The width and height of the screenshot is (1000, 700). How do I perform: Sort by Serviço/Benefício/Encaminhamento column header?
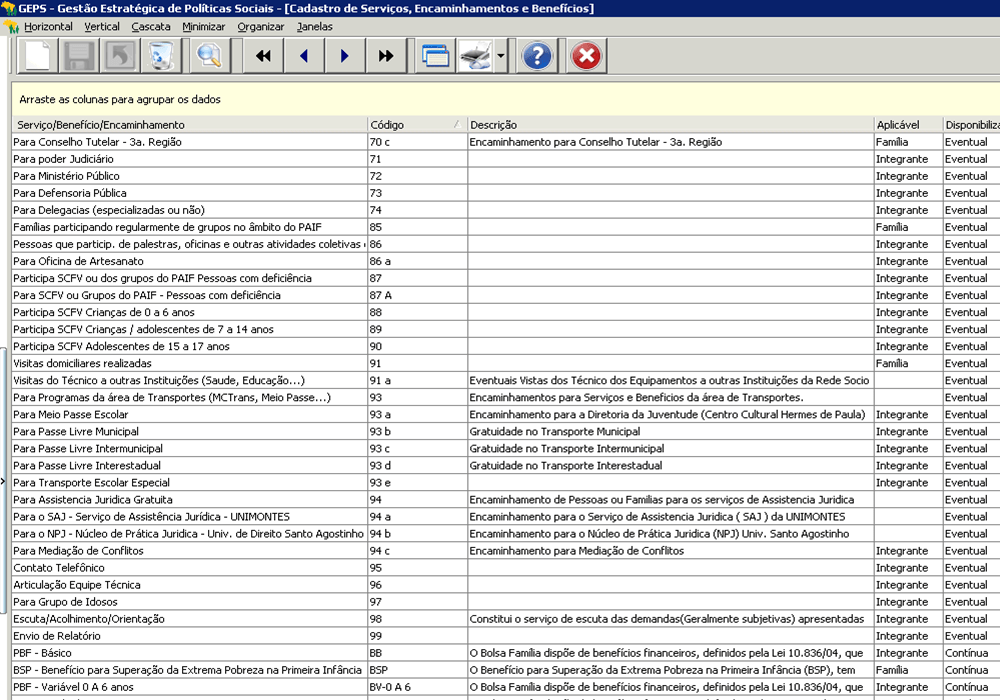189,125
